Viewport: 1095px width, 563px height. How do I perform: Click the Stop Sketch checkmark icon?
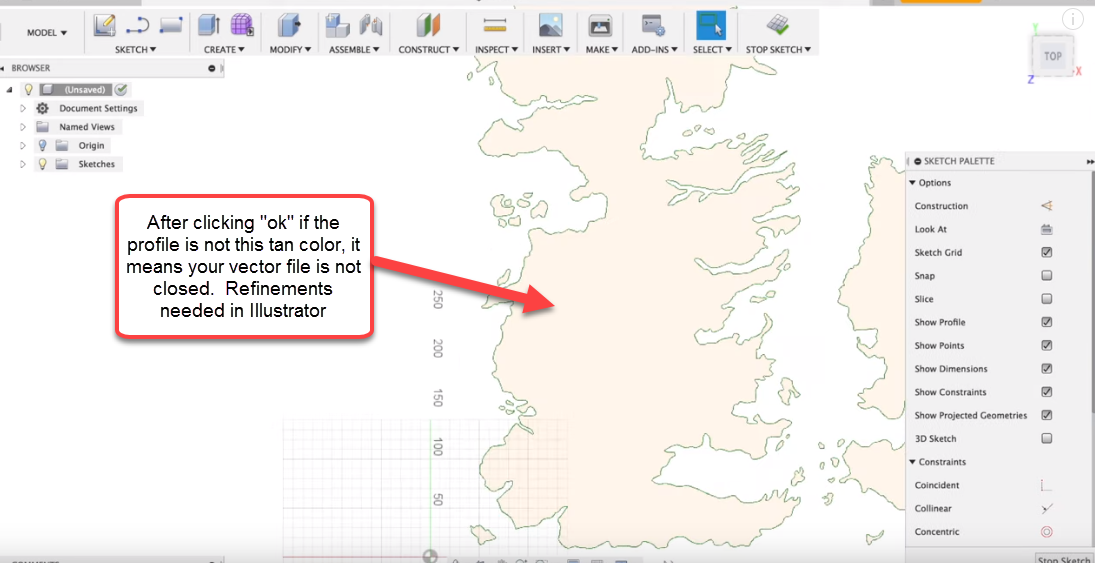pos(777,26)
